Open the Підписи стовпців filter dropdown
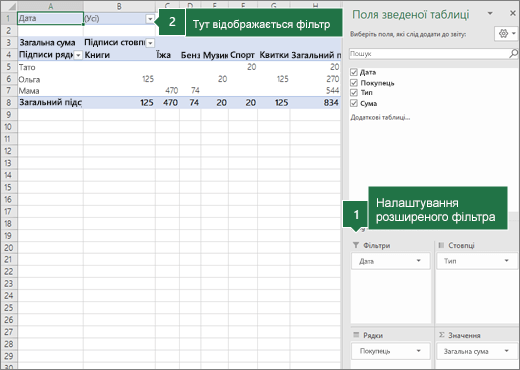The width and height of the screenshot is (520, 370). [x=150, y=43]
